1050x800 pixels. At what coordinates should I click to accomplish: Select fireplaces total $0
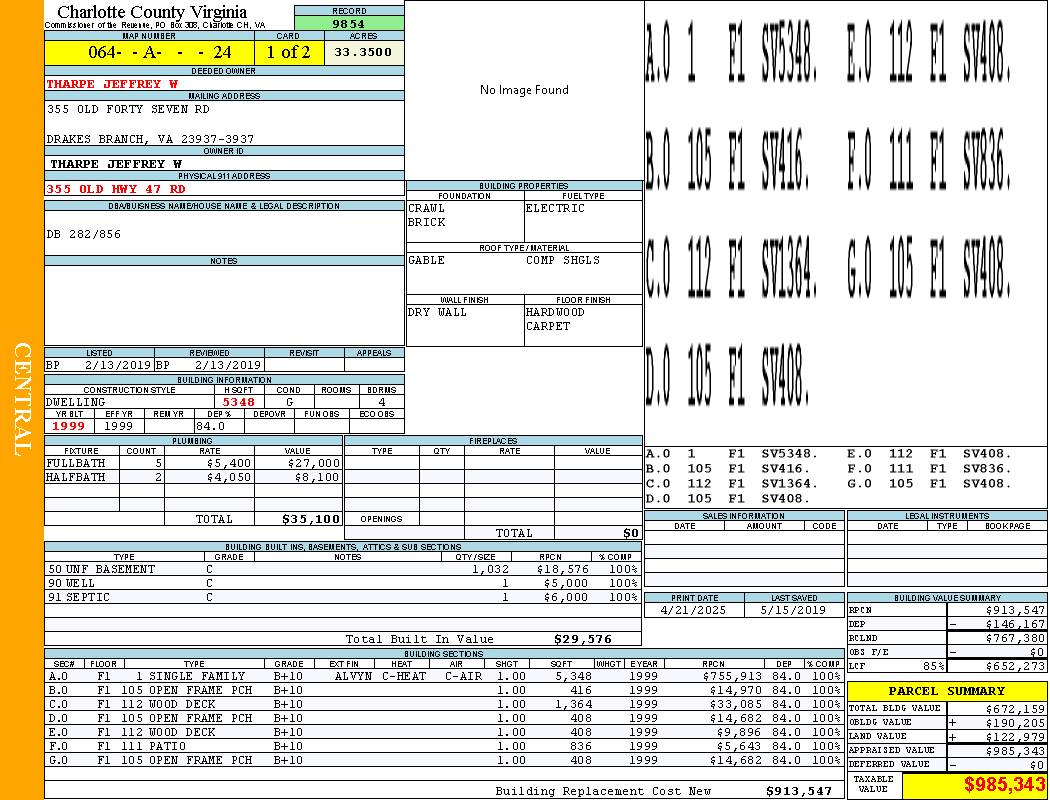[631, 533]
